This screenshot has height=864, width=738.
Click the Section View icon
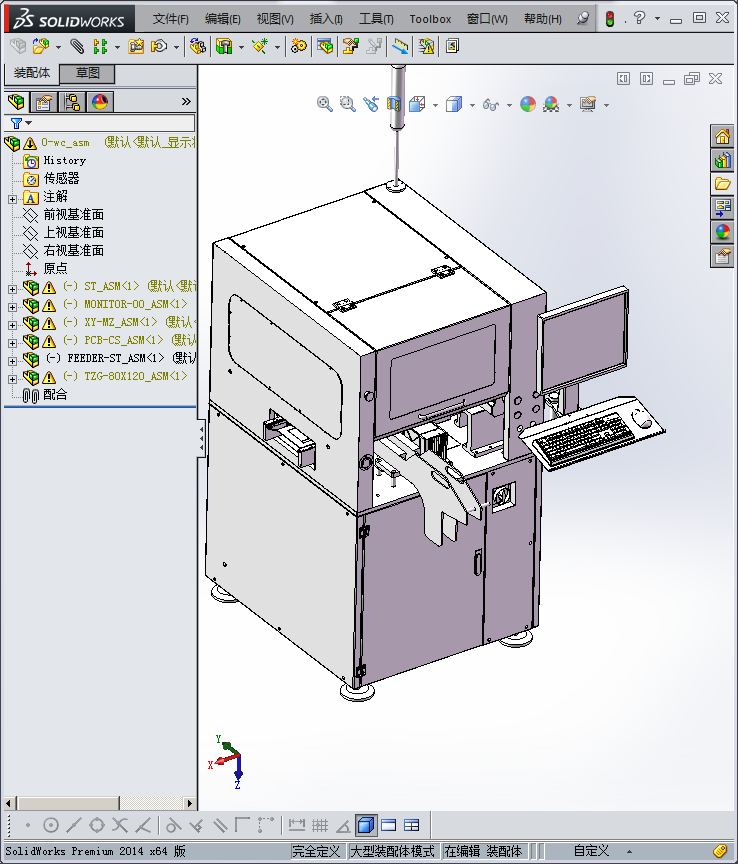[x=394, y=104]
